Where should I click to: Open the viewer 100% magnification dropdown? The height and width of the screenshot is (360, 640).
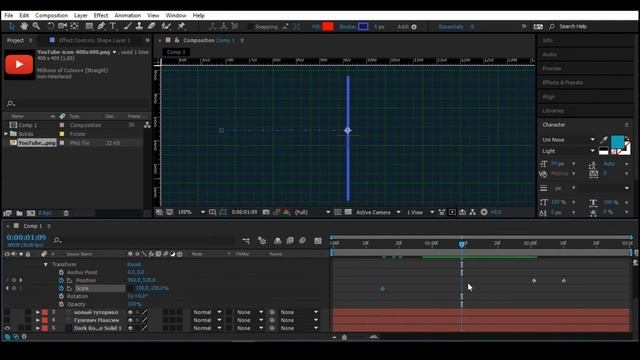coord(191,212)
